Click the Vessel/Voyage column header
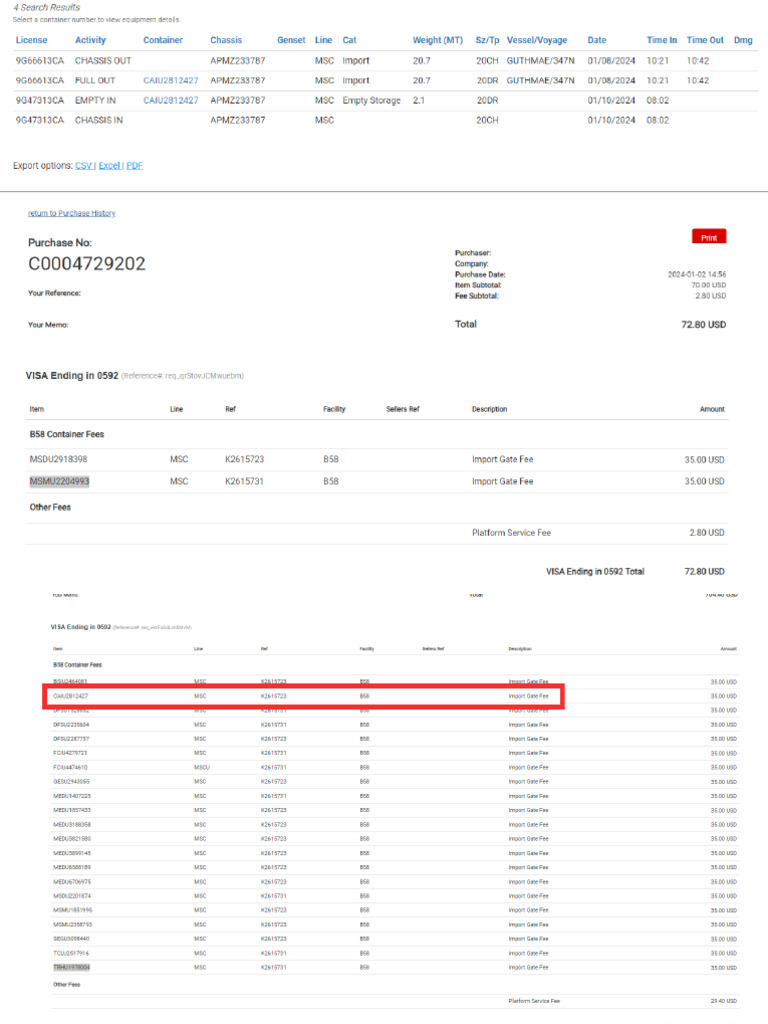This screenshot has width=768, height=1024. (536, 41)
